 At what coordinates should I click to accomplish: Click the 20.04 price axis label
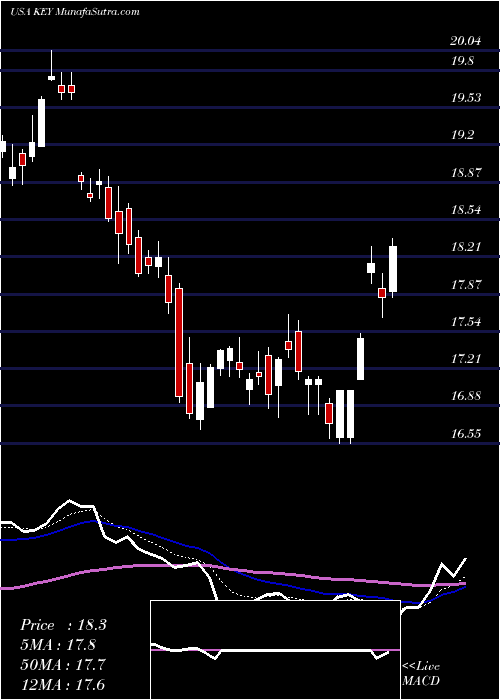coord(466,42)
